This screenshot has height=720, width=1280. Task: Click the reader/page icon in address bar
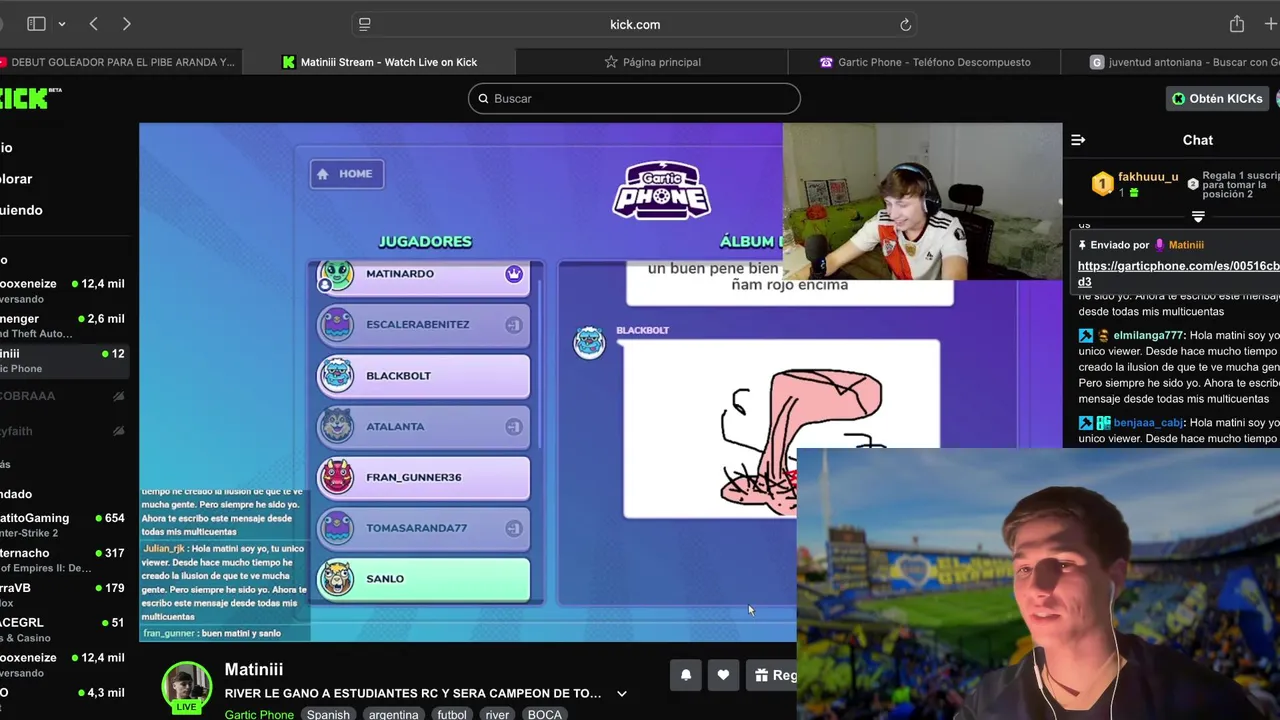(365, 24)
